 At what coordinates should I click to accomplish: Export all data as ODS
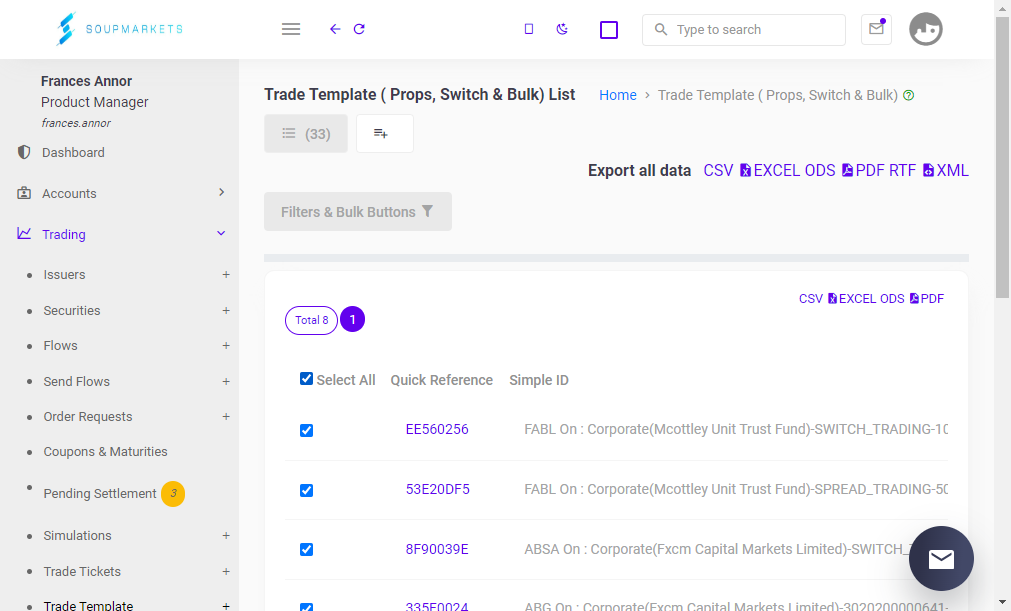[x=820, y=171]
